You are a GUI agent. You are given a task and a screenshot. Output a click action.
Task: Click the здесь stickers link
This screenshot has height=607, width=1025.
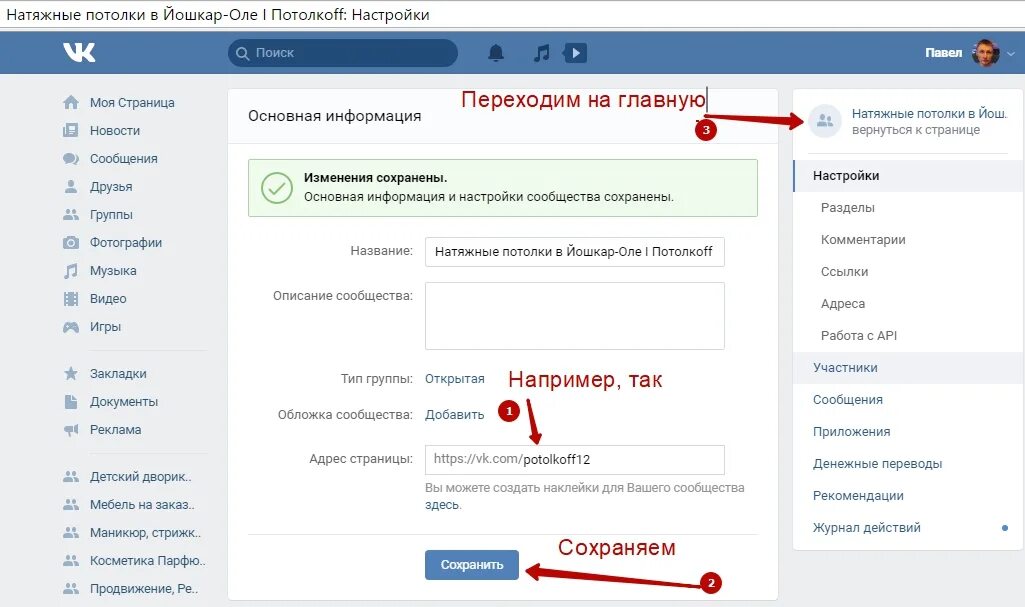(x=443, y=505)
